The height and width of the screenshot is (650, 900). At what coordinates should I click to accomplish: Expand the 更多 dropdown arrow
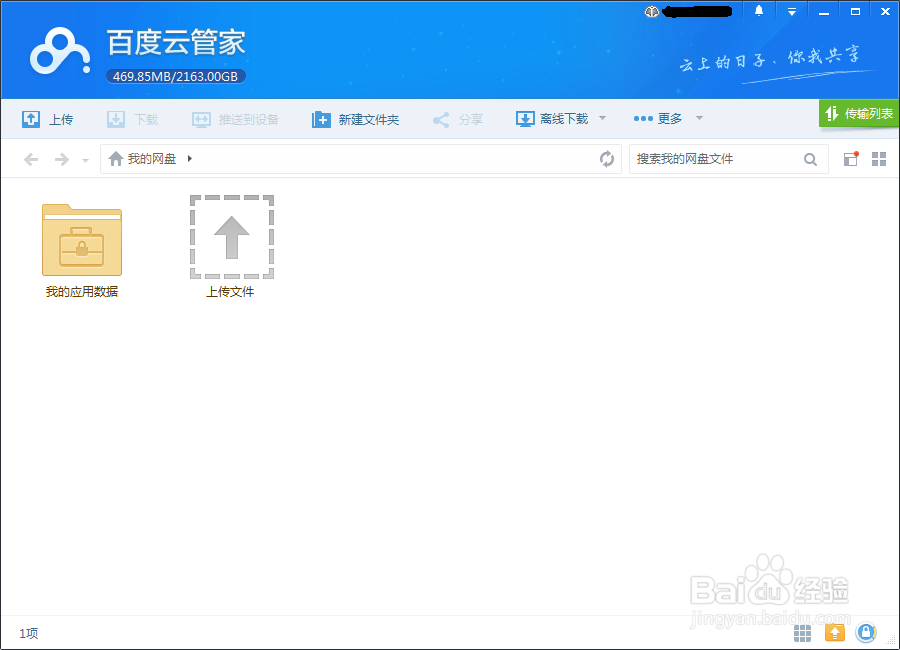(699, 118)
